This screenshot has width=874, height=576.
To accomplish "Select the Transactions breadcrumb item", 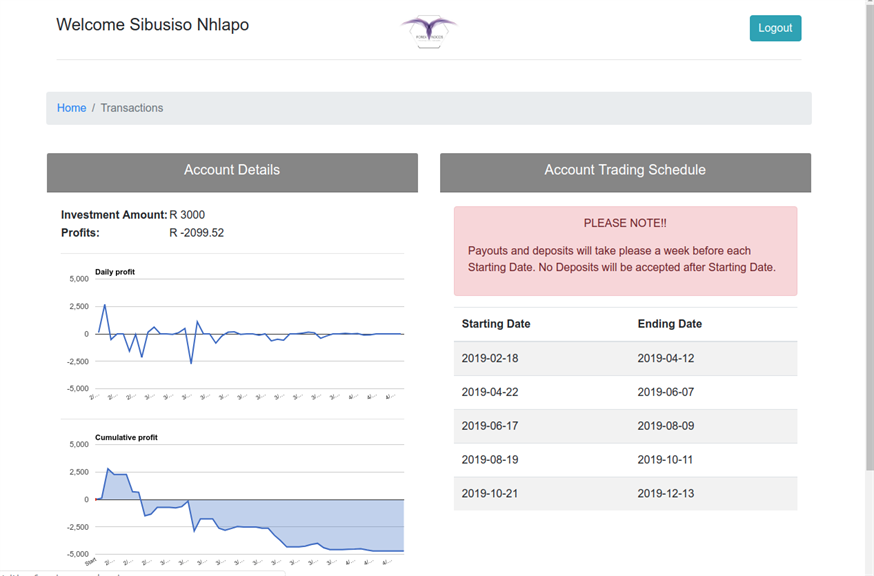I will (131, 108).
